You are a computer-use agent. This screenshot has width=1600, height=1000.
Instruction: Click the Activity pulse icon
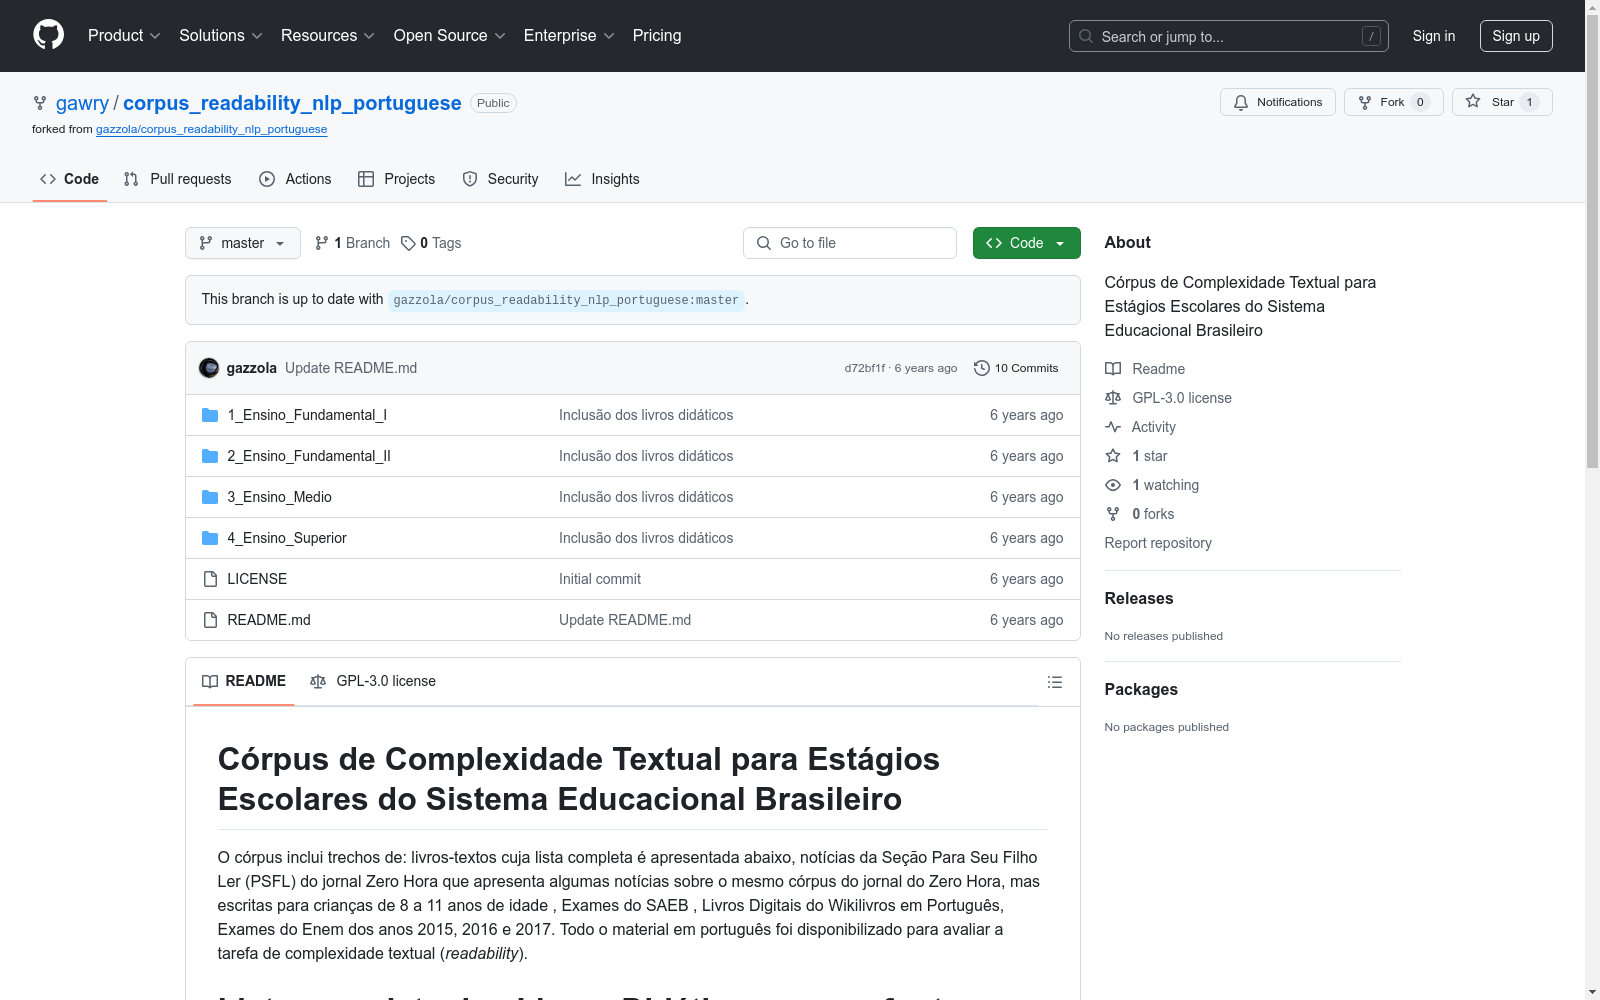[x=1113, y=427]
